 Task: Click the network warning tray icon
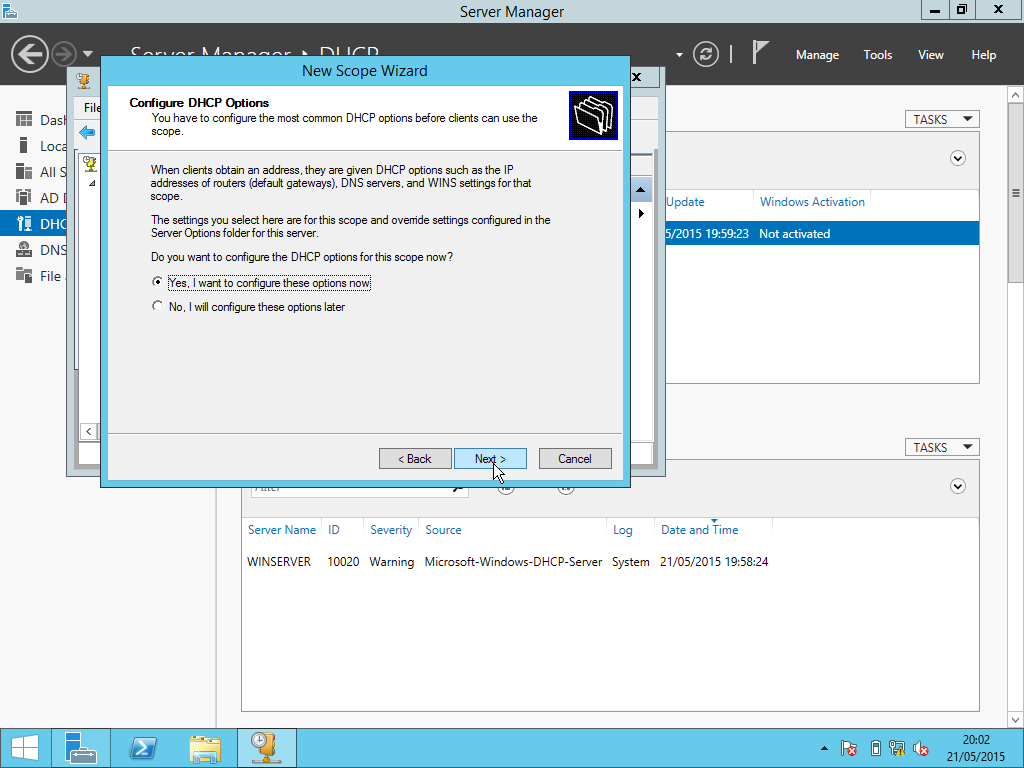pyautogui.click(x=897, y=748)
